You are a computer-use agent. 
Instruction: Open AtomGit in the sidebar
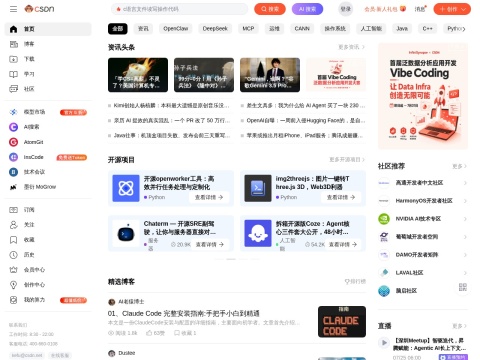48,142
